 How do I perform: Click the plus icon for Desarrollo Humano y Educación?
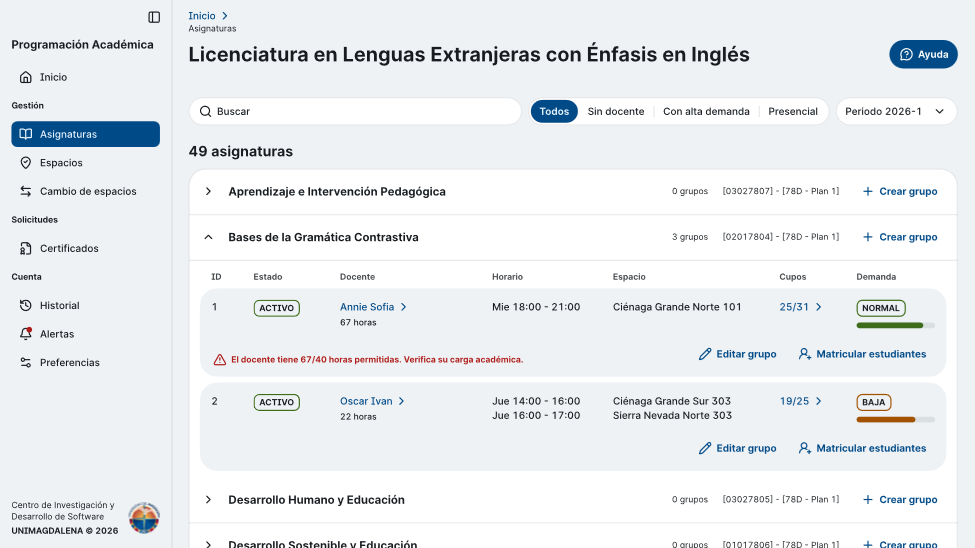click(x=867, y=499)
